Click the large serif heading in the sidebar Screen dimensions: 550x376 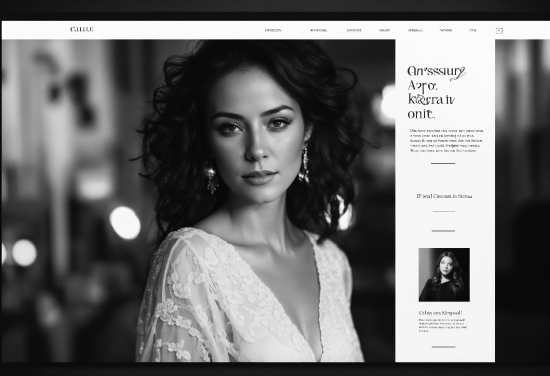point(437,92)
